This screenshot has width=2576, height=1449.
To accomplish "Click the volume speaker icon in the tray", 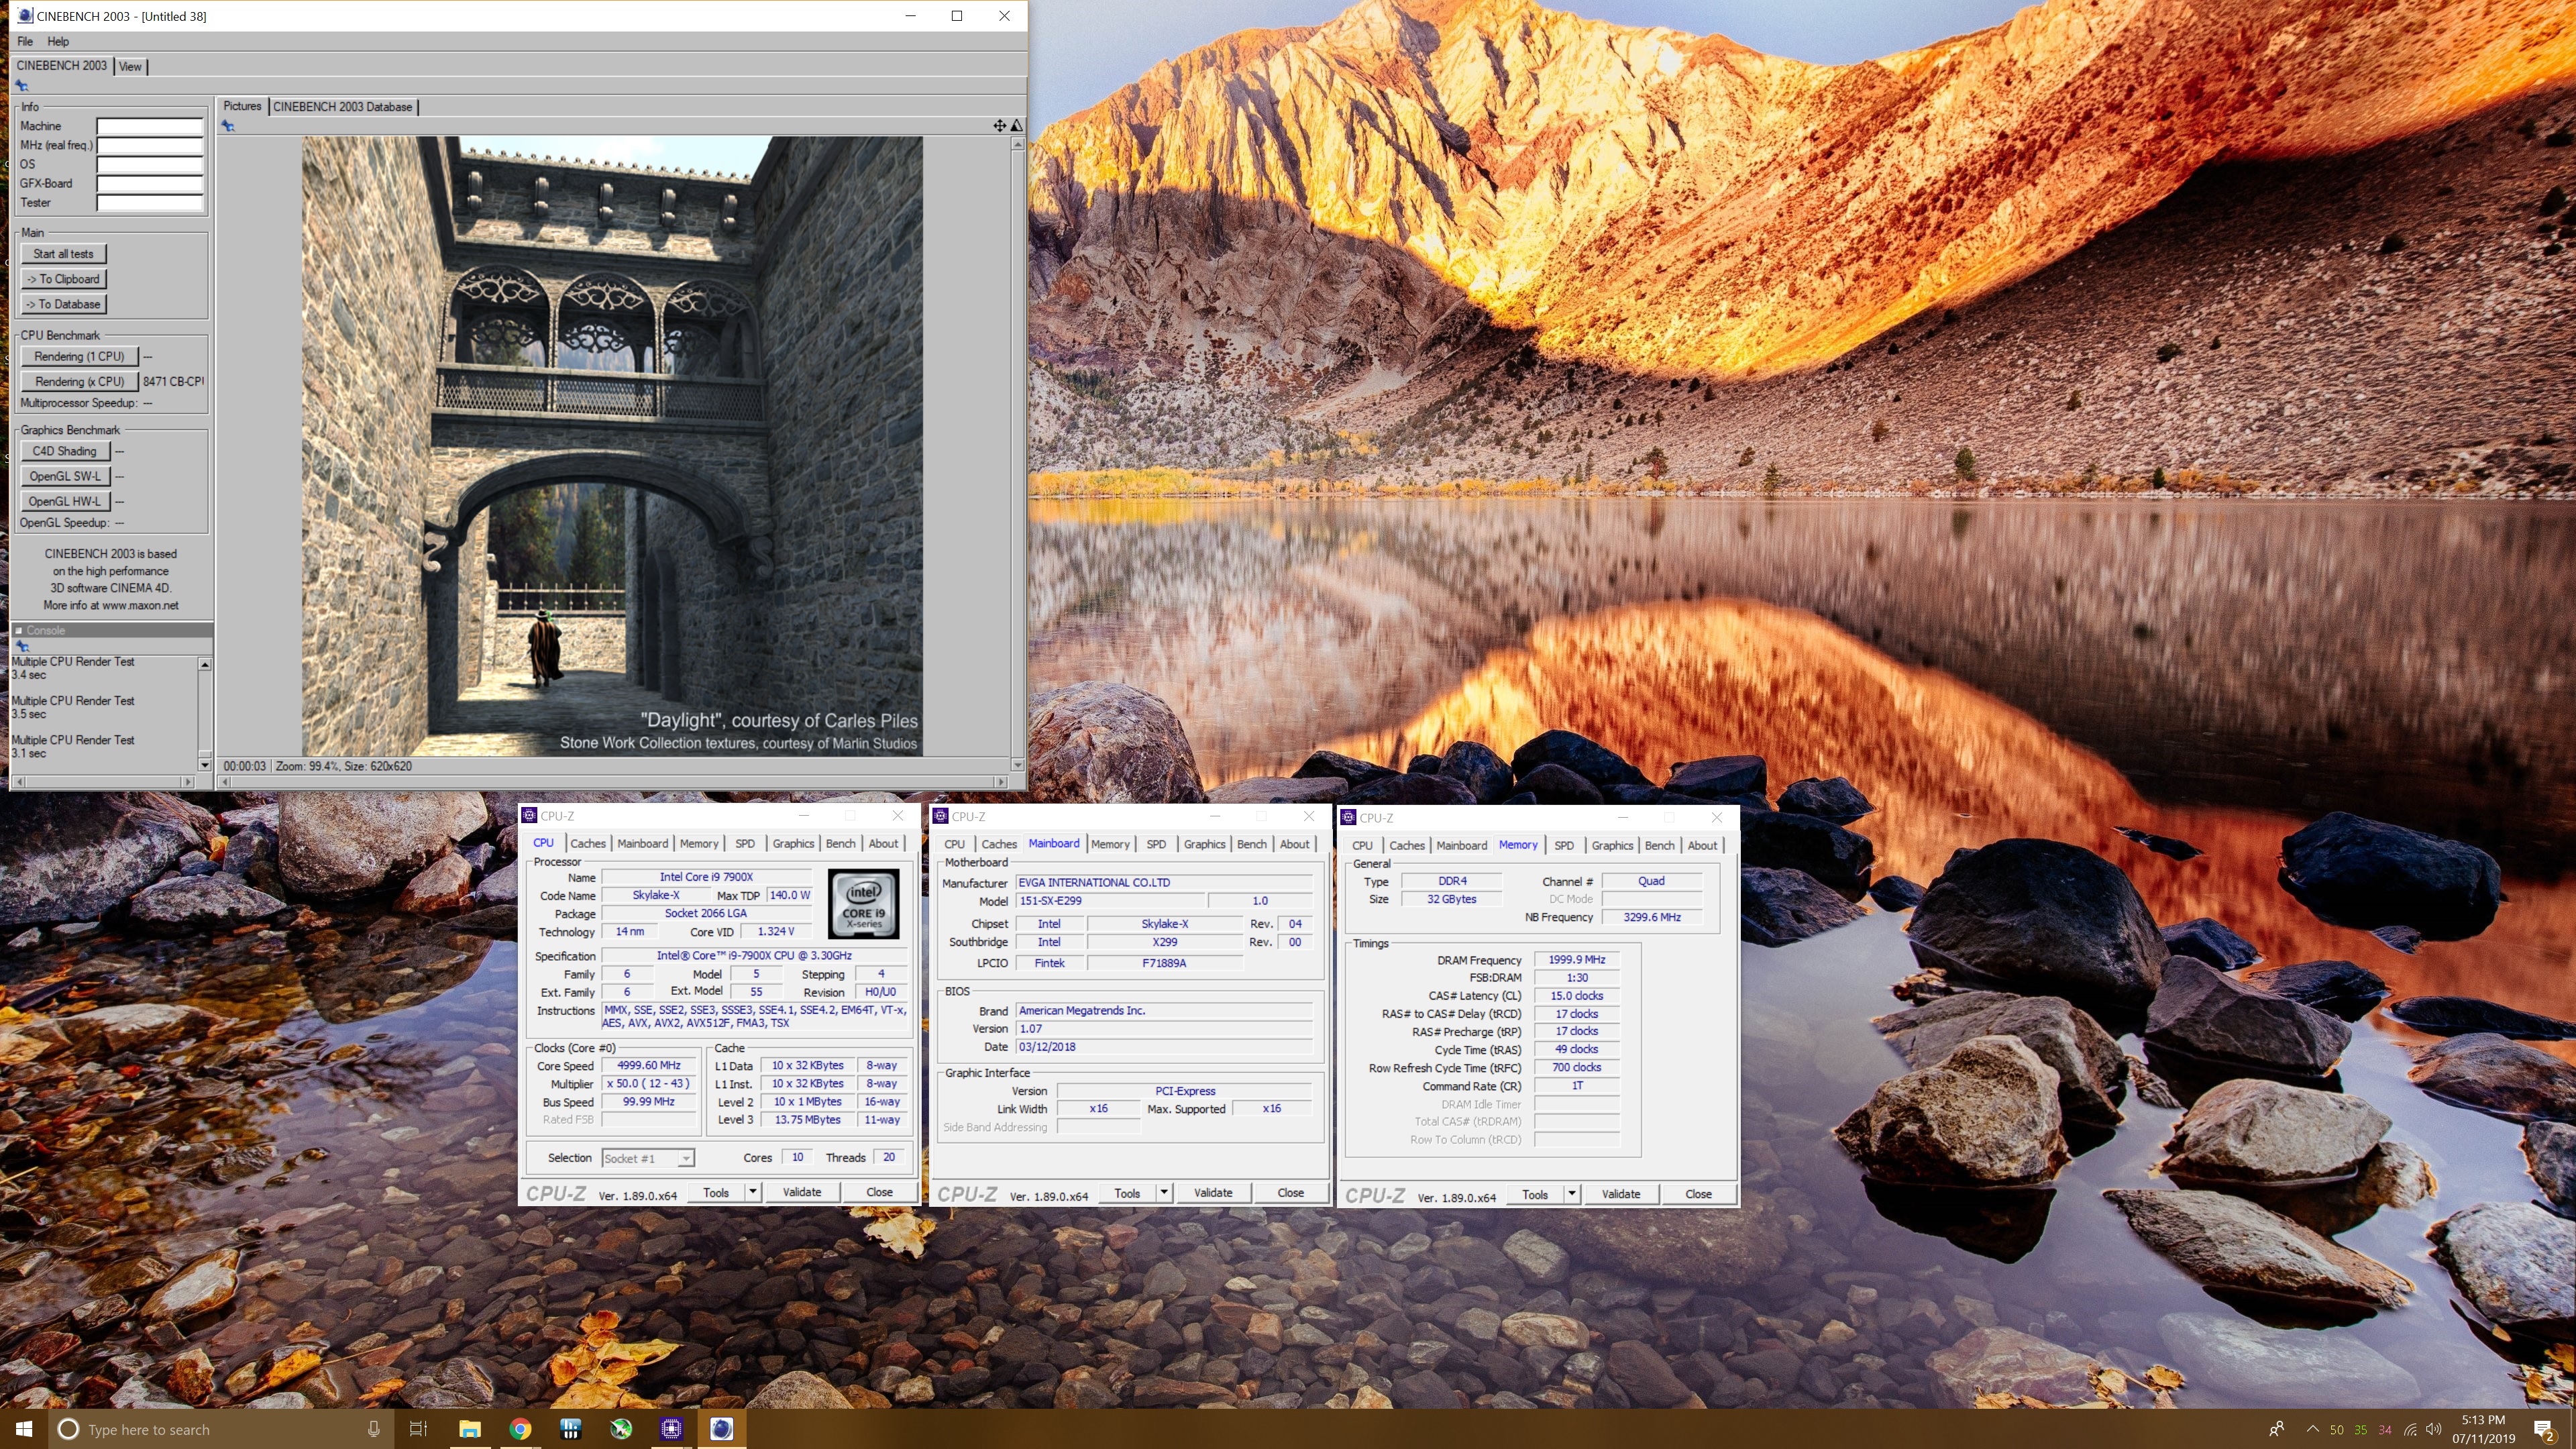I will pos(2433,1429).
